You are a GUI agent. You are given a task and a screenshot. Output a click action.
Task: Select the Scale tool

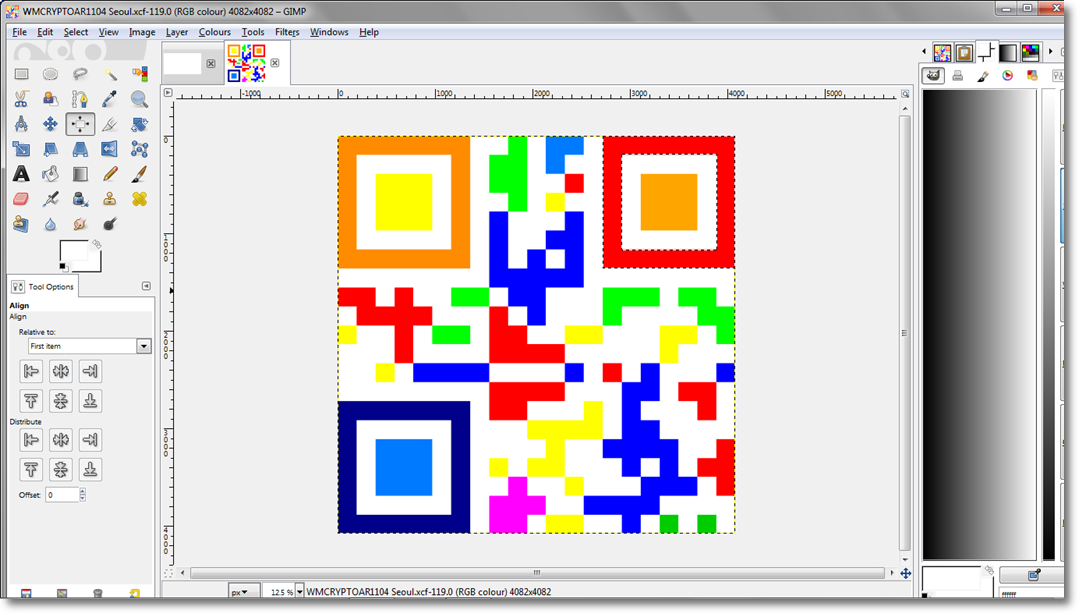pos(21,149)
